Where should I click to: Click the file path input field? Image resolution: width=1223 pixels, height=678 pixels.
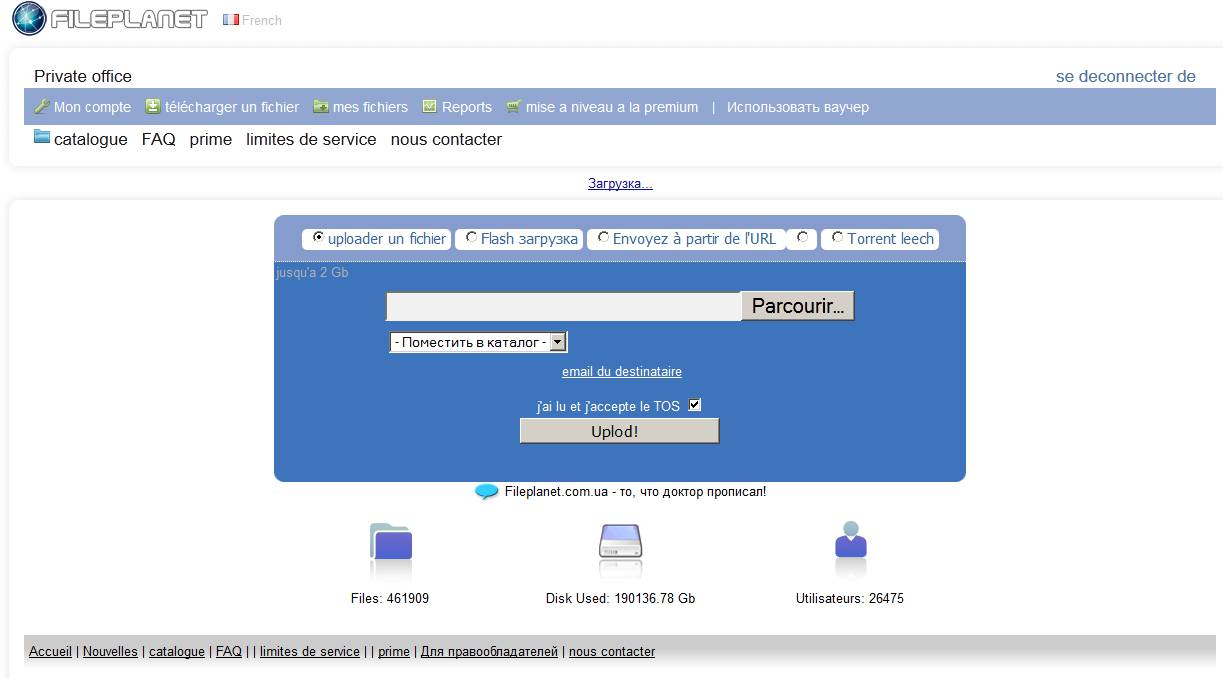tap(563, 306)
